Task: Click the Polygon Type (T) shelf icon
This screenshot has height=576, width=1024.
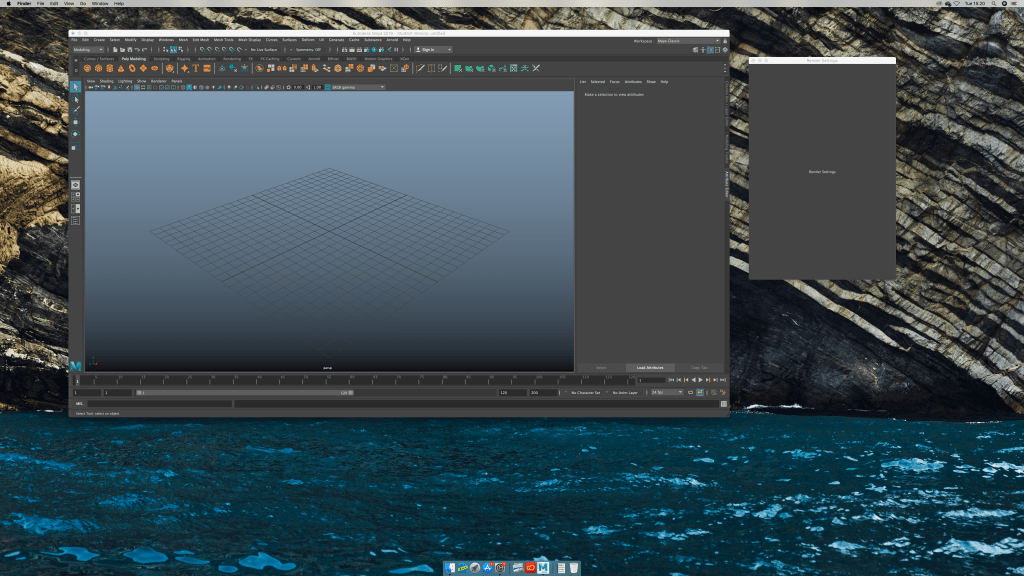Action: pos(196,68)
